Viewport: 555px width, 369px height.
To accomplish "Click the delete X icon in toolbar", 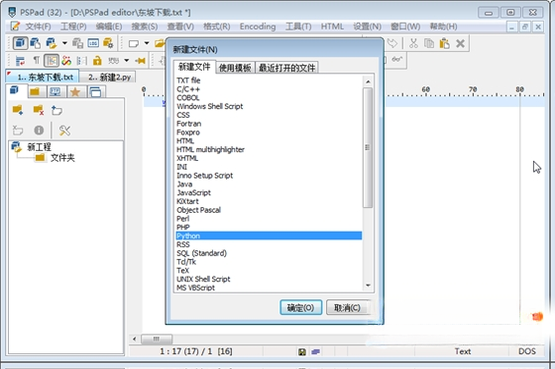I will [460, 44].
